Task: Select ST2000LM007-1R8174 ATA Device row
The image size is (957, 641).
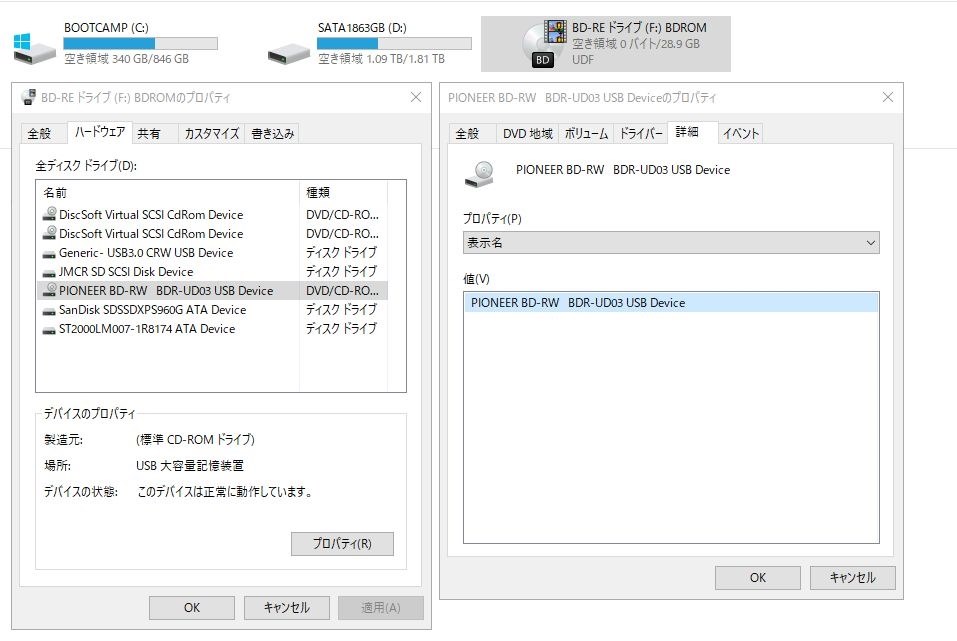Action: 212,328
